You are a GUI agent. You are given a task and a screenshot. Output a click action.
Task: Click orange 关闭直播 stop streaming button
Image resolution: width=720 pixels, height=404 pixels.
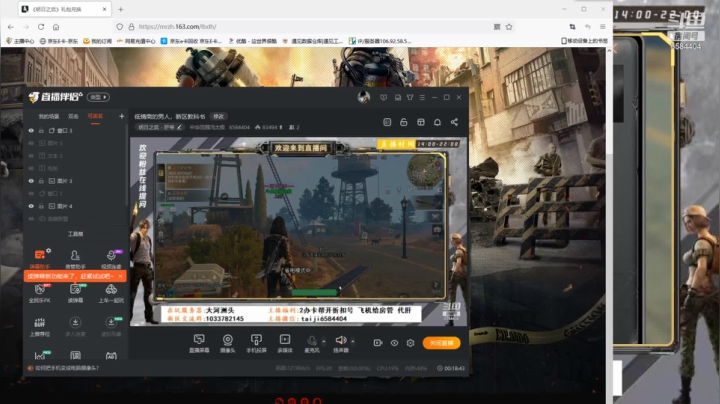point(441,343)
